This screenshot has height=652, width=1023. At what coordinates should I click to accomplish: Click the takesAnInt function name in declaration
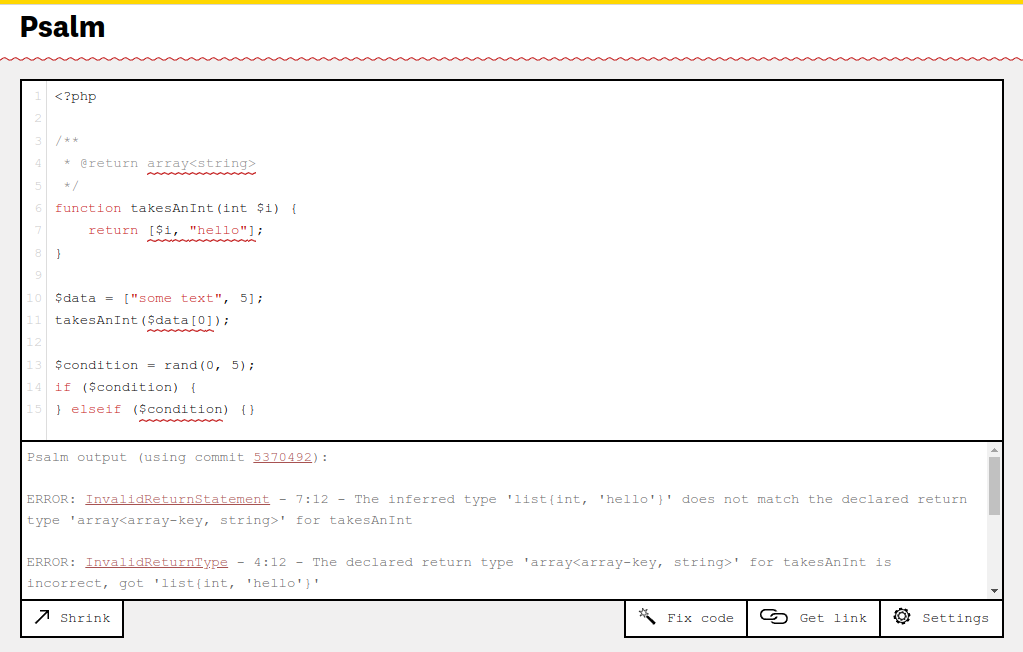point(172,208)
